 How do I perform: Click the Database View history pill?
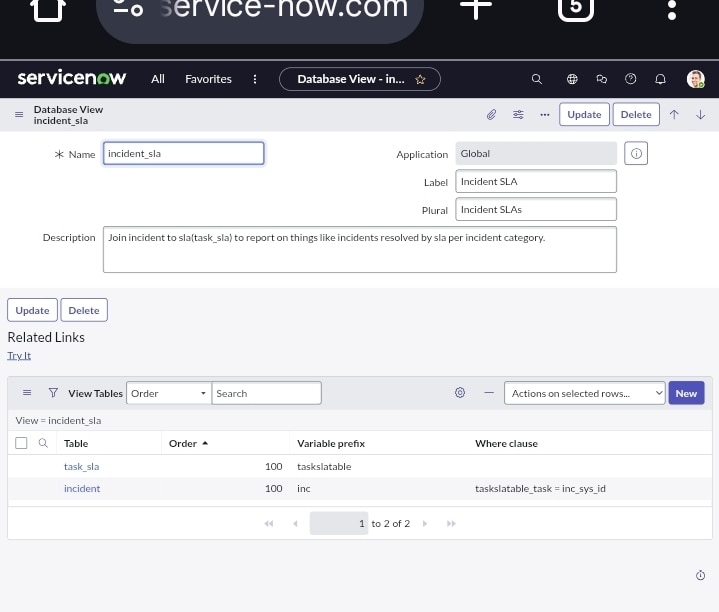point(351,79)
